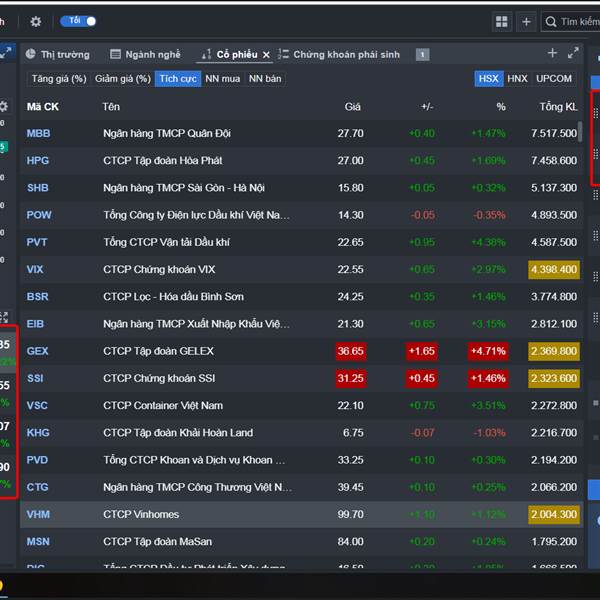
Task: Open the MBB stock symbol link
Action: (38, 133)
